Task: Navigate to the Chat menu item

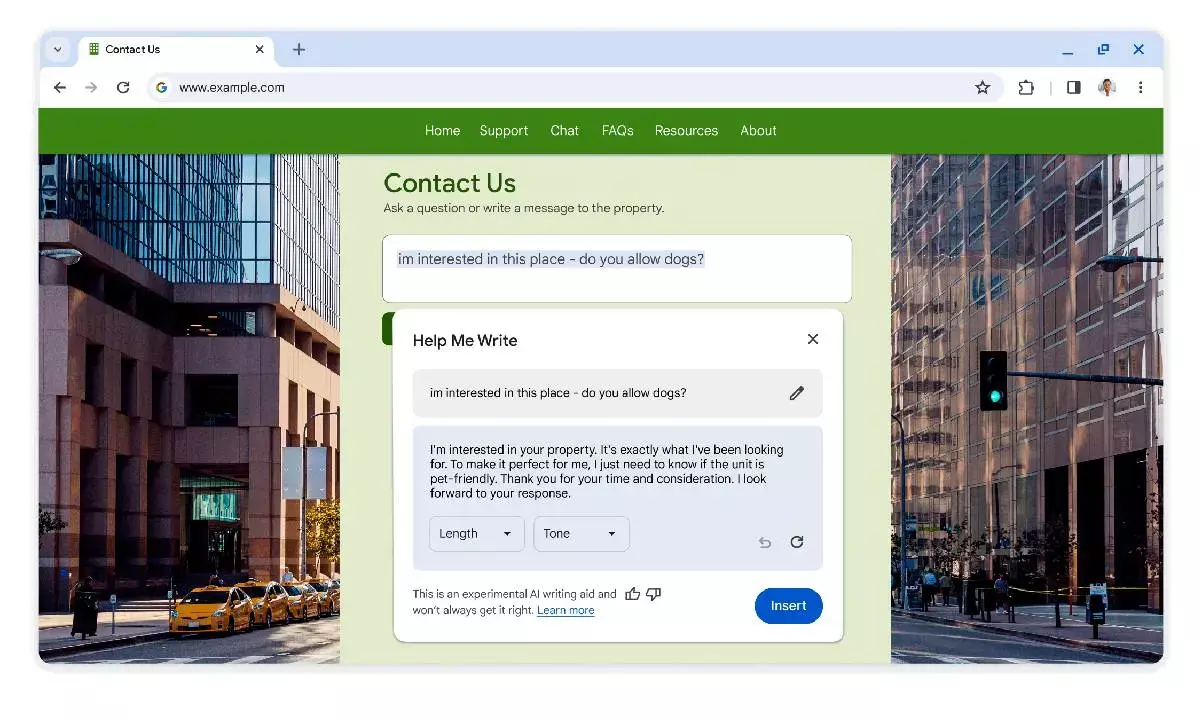Action: pos(564,130)
